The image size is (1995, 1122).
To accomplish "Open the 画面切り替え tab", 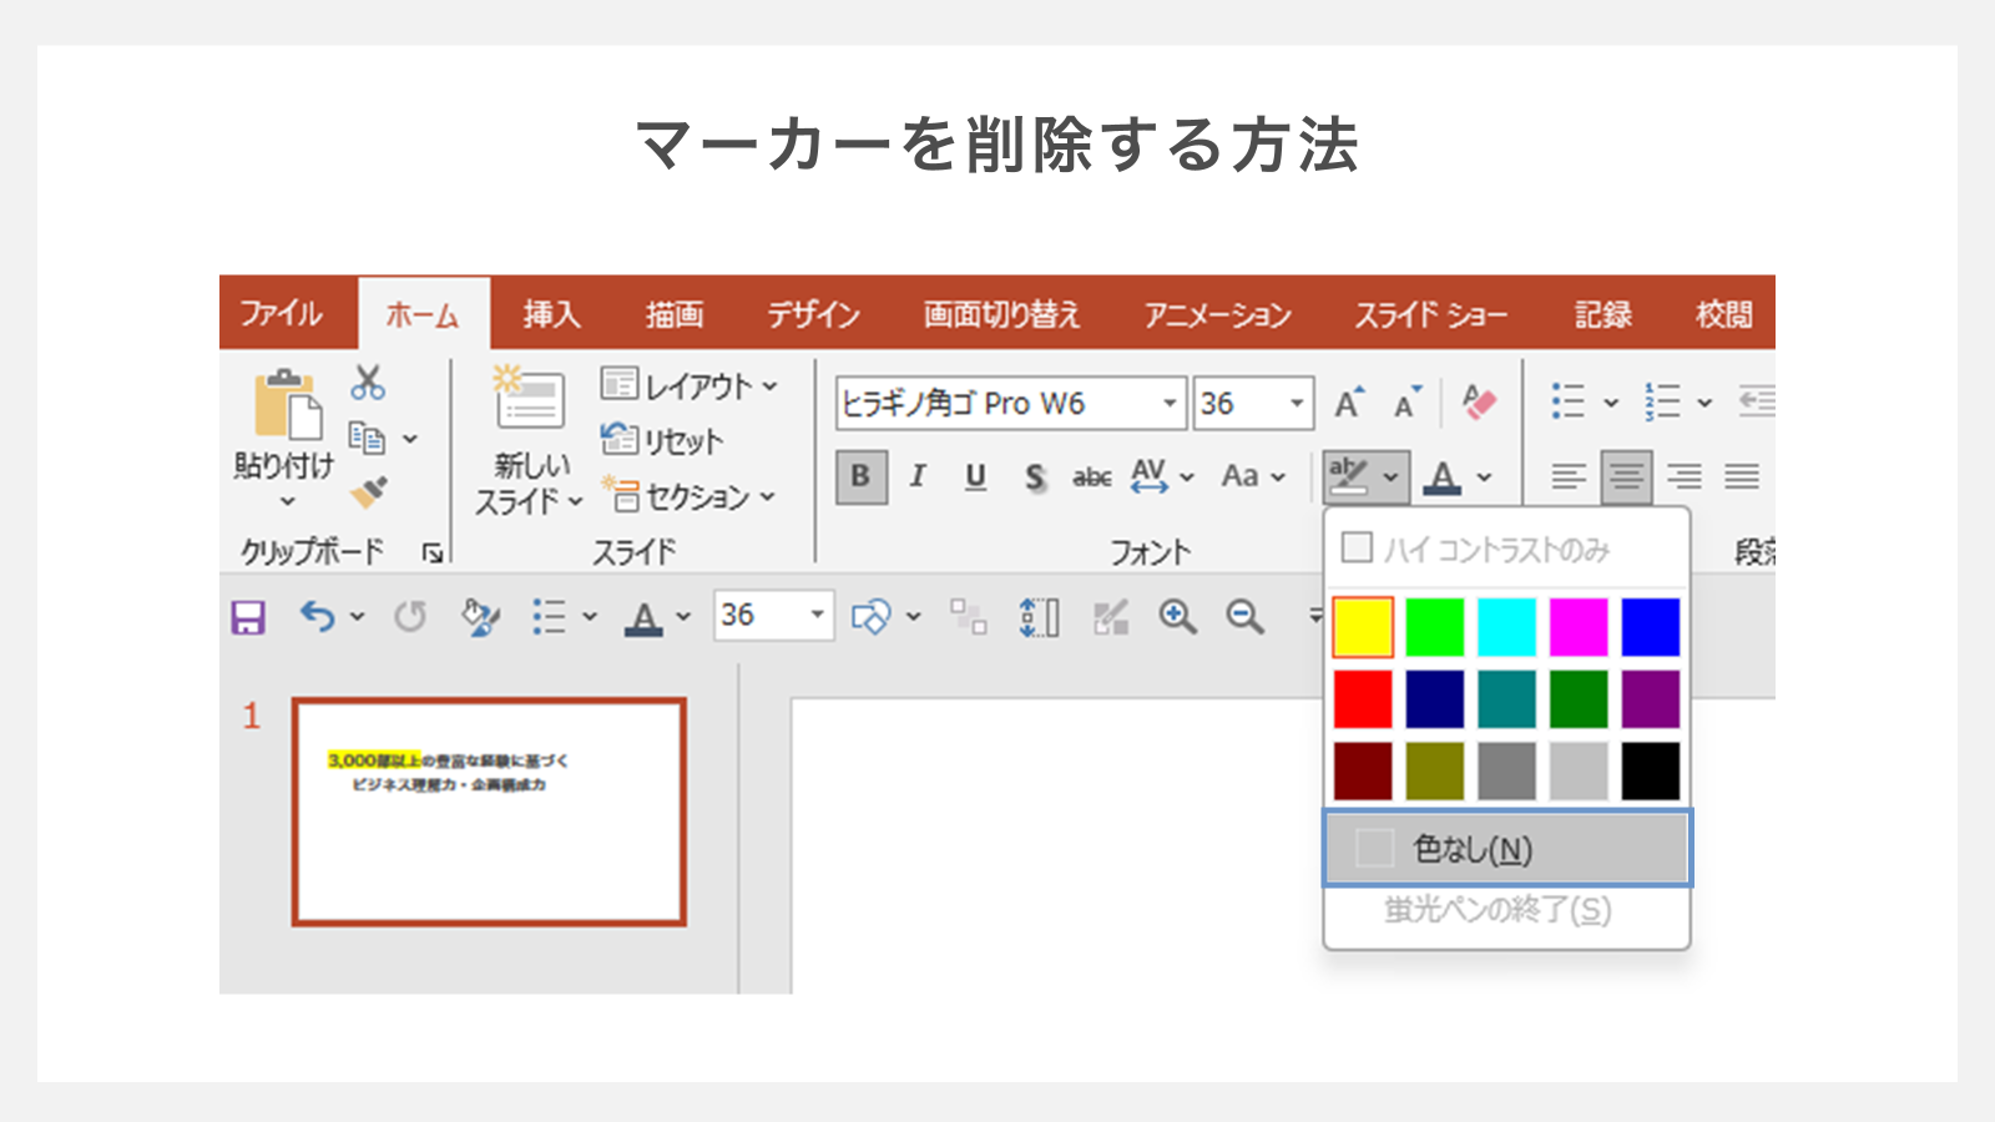I will click(1002, 314).
